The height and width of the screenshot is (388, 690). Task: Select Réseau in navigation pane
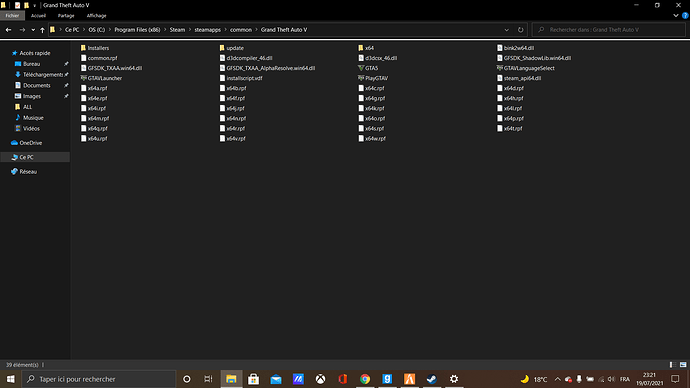28,172
